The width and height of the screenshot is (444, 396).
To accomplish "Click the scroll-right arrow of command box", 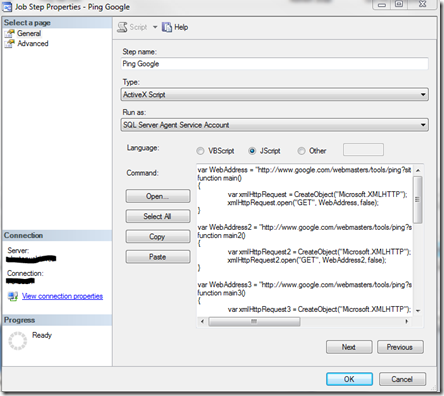I will click(x=407, y=321).
